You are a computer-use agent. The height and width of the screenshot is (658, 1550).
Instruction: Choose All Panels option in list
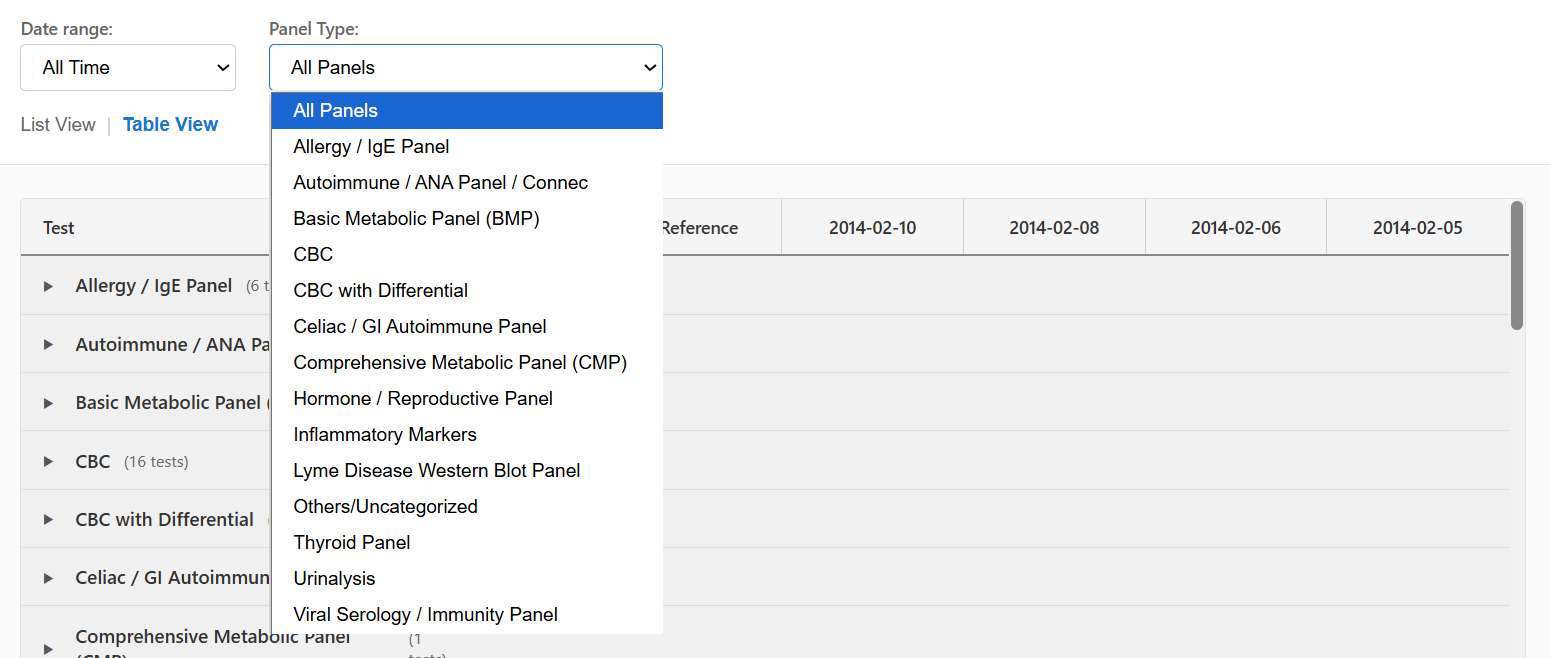pyautogui.click(x=466, y=111)
